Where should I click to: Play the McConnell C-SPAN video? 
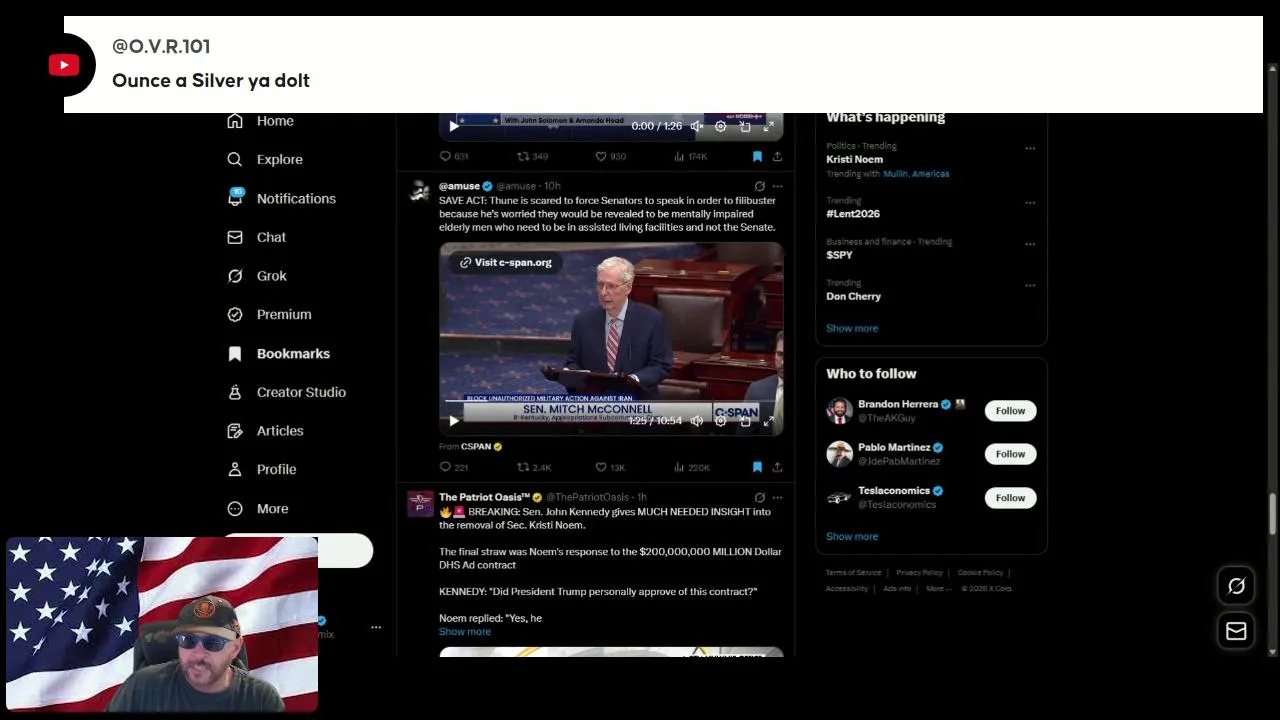454,421
